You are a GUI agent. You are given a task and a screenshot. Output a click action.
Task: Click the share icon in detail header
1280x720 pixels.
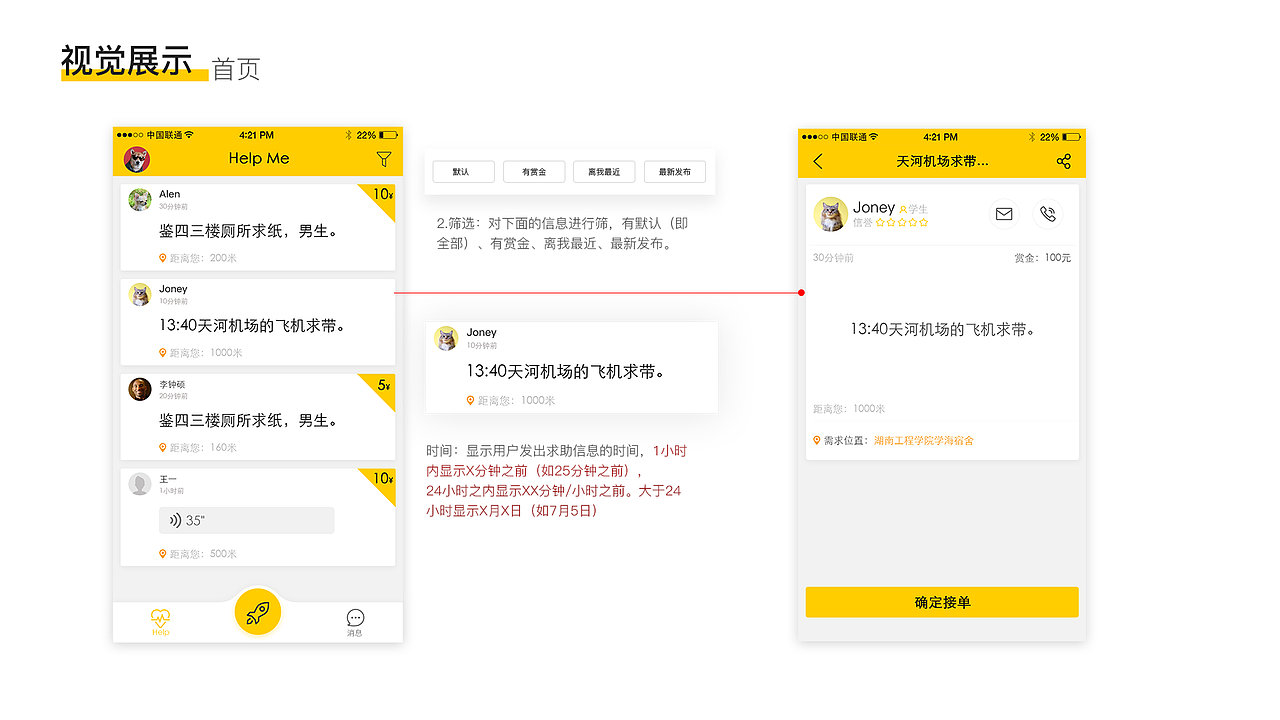coord(1063,161)
